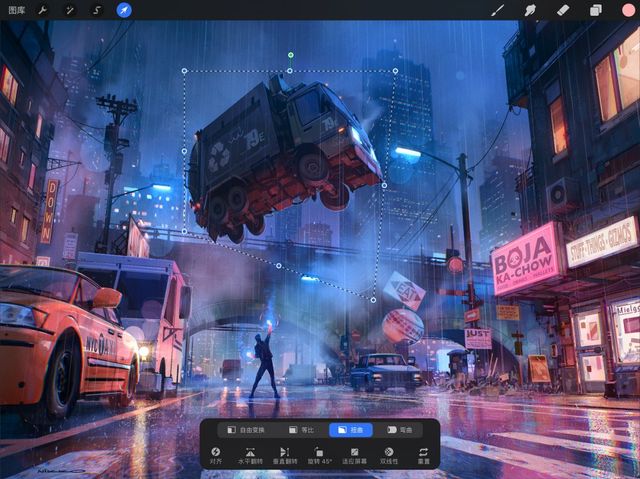Flip vertically with 垂直翻转
This screenshot has width=640, height=479.
coord(285,456)
